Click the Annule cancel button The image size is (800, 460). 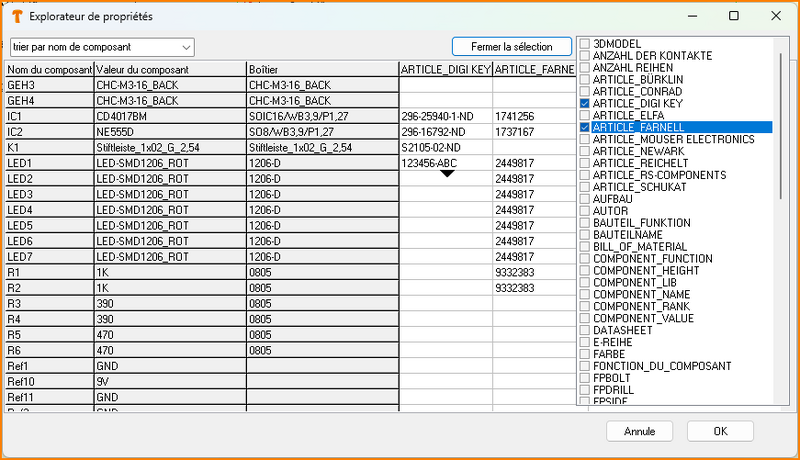click(x=639, y=432)
